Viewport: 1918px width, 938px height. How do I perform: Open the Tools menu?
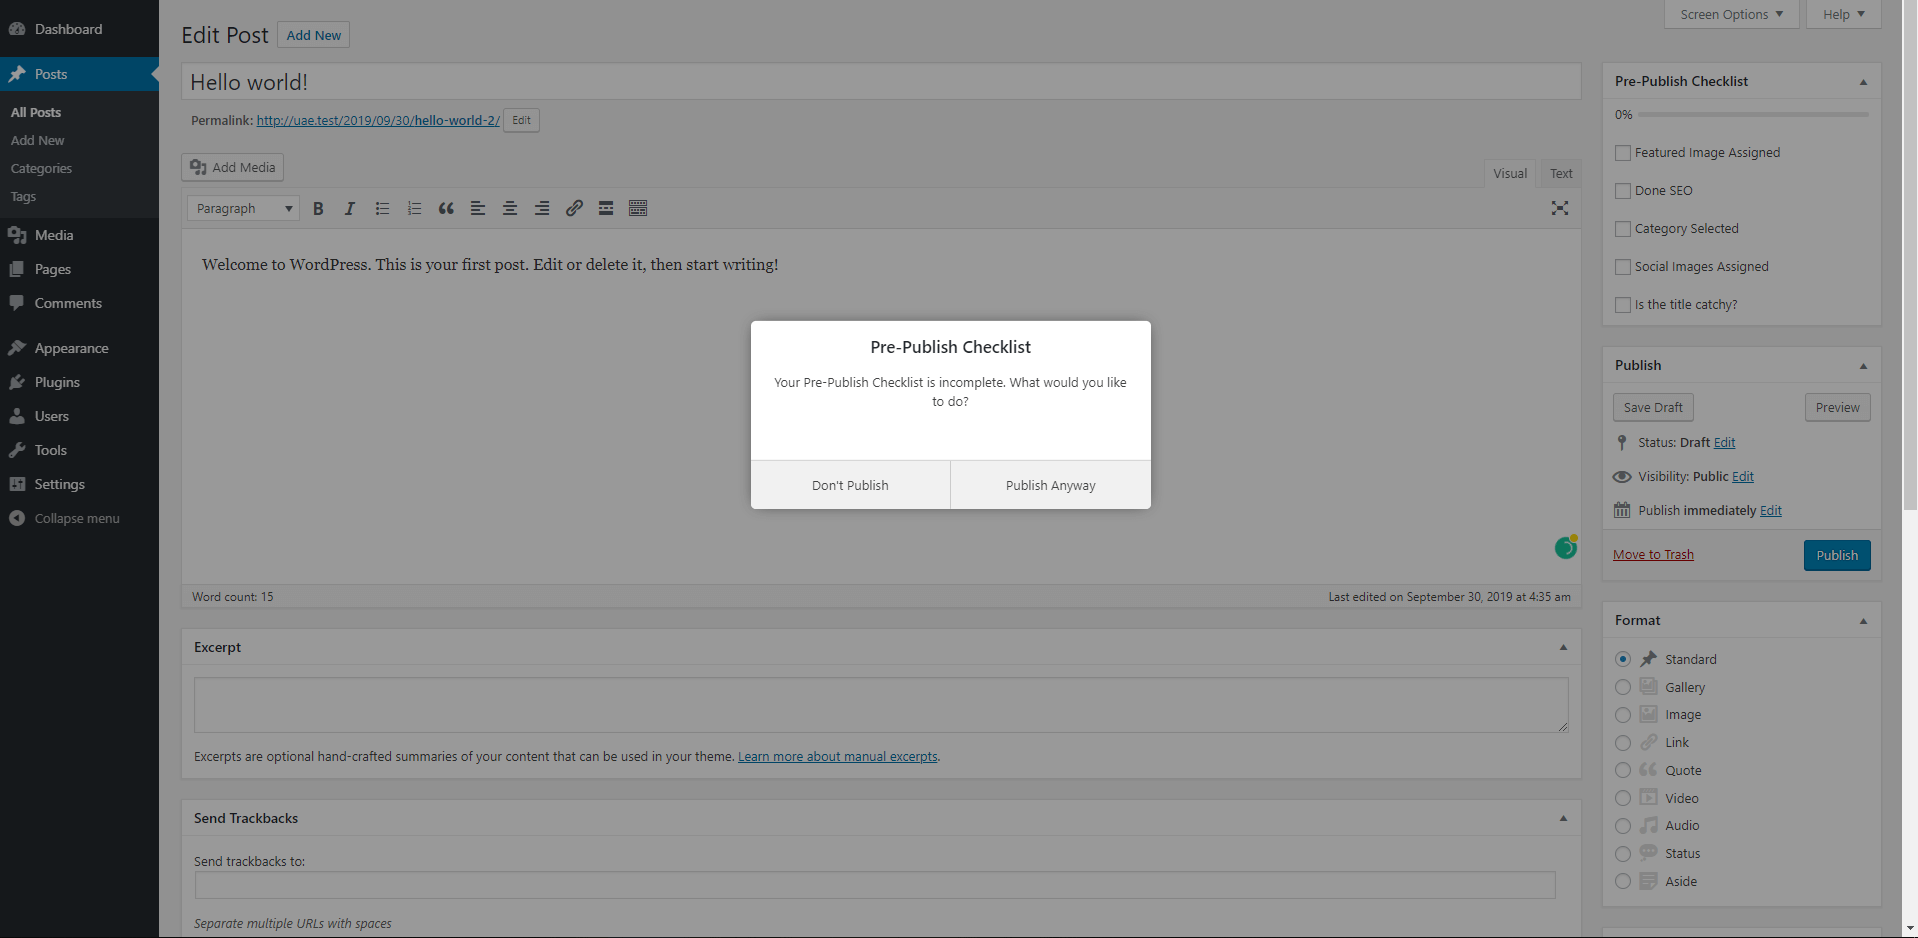[x=79, y=450]
